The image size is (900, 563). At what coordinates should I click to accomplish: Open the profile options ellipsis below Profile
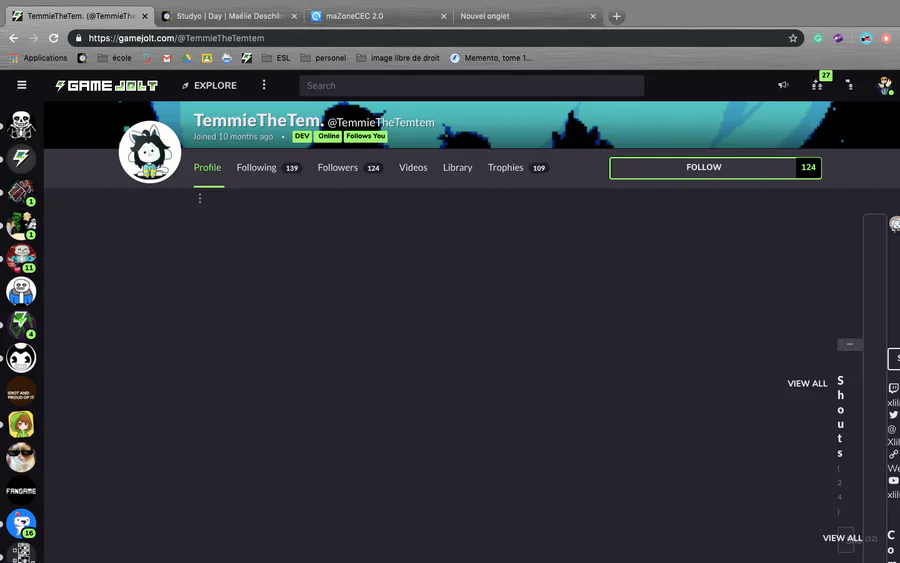tap(200, 199)
